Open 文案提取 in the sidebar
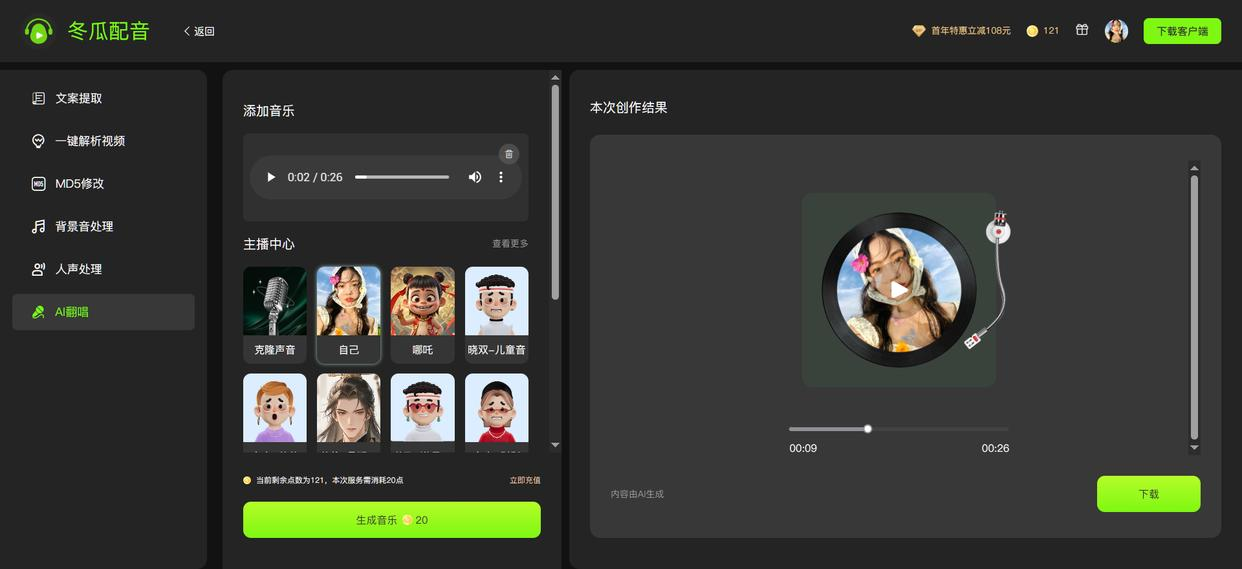Image resolution: width=1242 pixels, height=569 pixels. [79, 98]
